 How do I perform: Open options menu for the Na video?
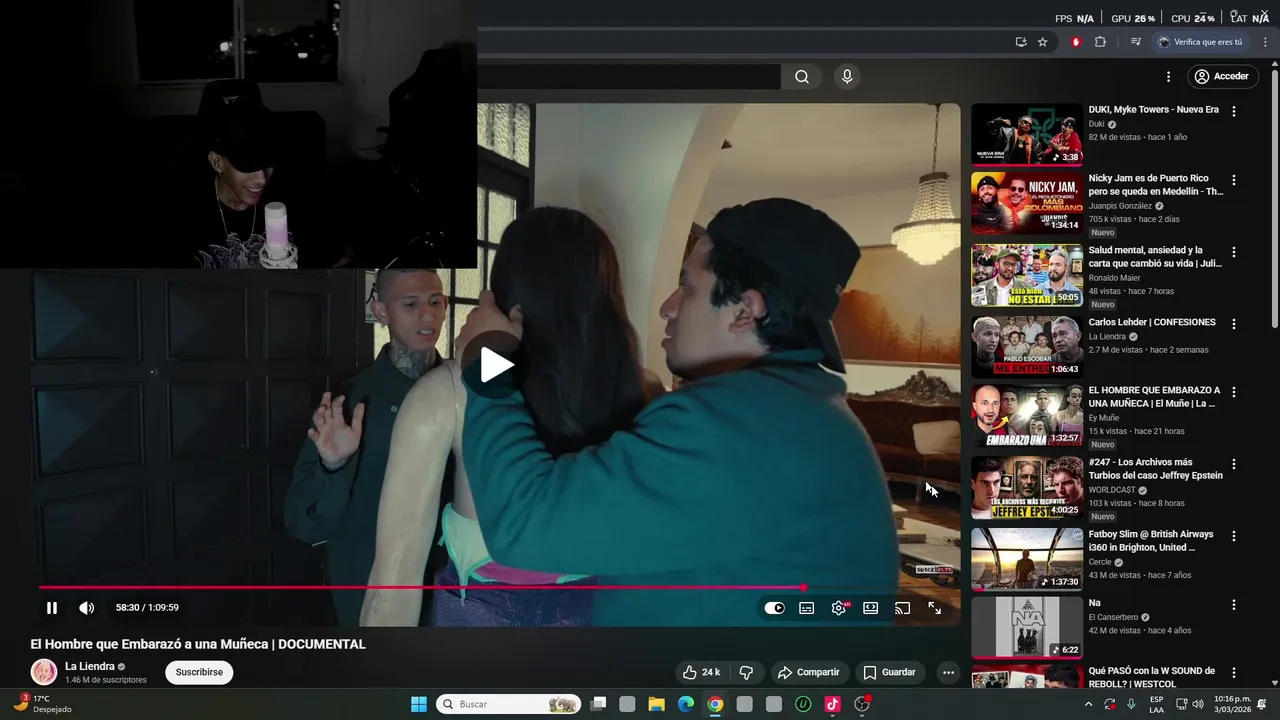tap(1234, 605)
